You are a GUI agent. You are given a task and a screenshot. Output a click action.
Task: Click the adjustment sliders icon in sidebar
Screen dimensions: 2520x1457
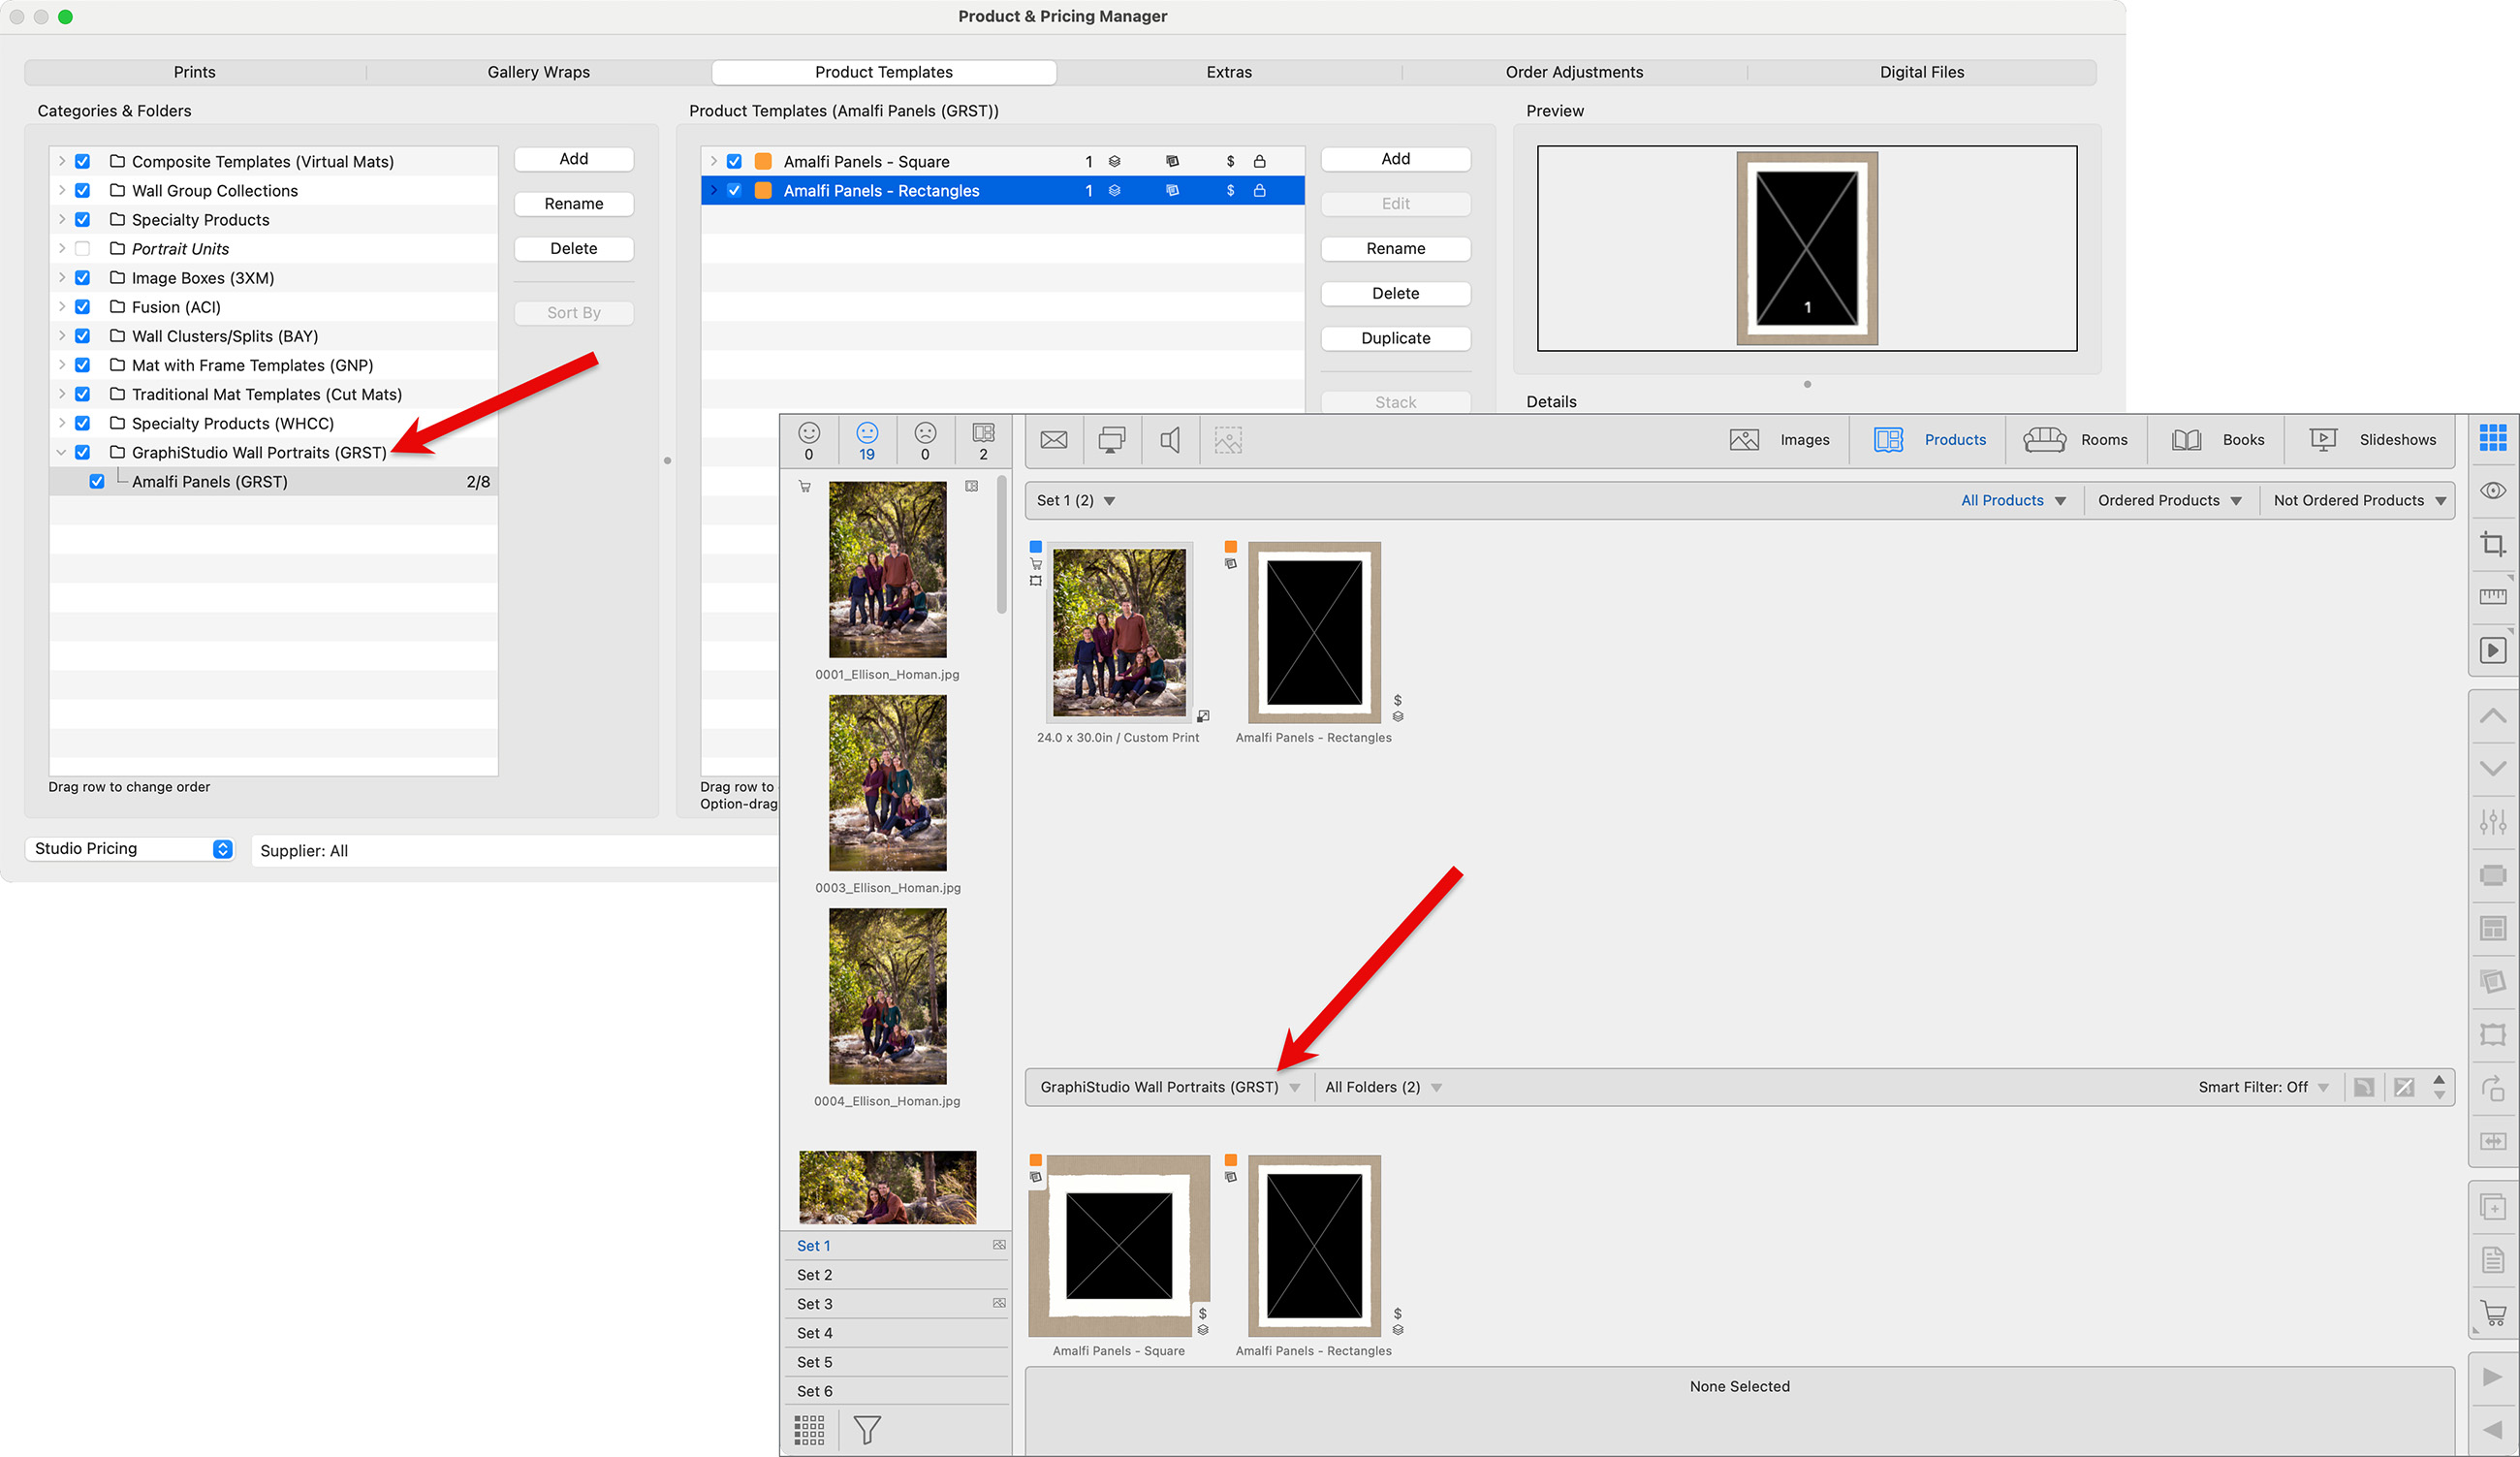pos(2492,822)
